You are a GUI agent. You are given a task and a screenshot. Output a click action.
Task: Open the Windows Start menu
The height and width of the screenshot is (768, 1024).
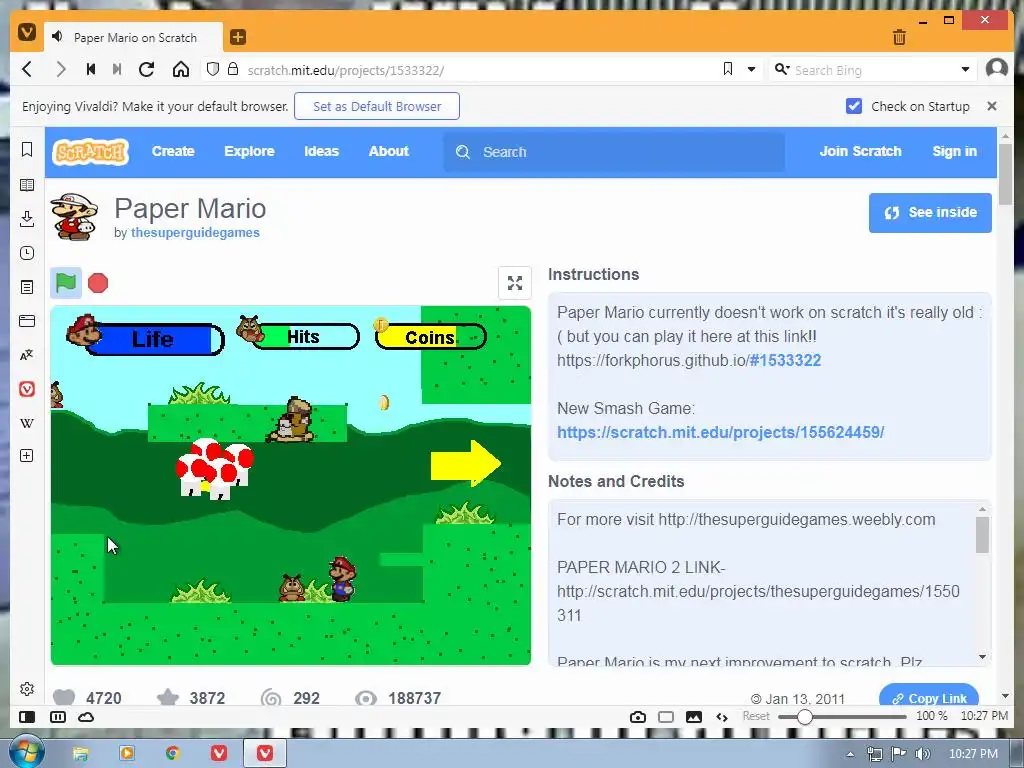(x=25, y=751)
